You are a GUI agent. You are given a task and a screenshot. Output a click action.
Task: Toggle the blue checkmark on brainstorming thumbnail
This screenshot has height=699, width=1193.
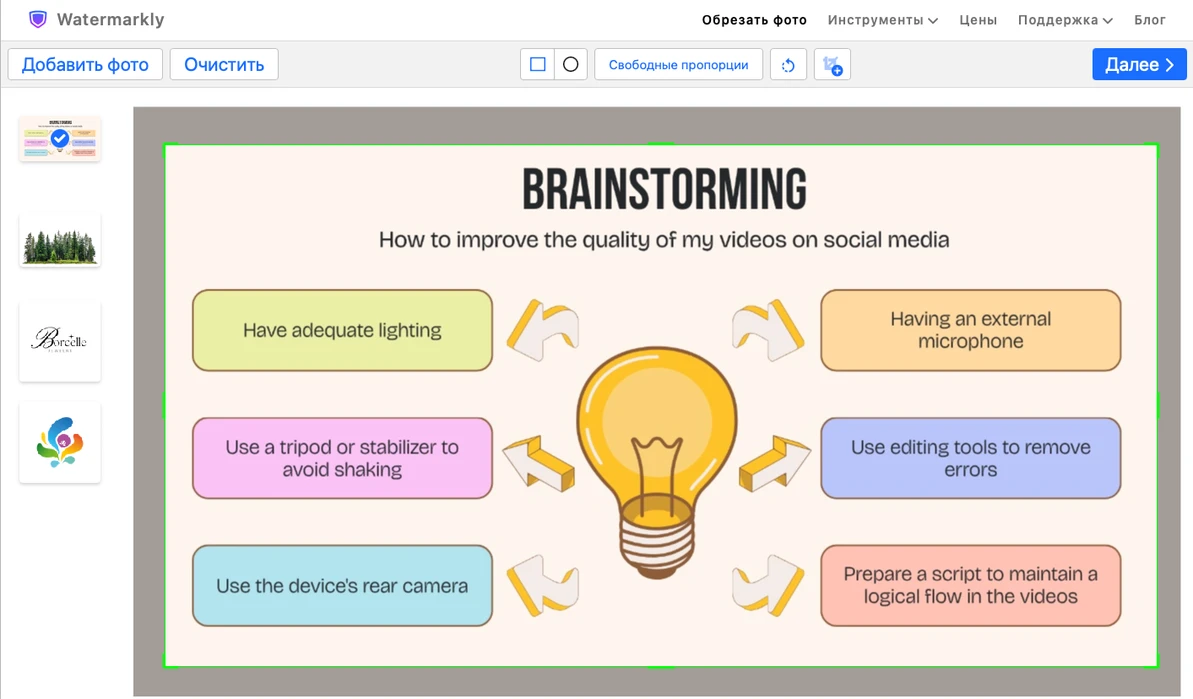pyautogui.click(x=59, y=138)
